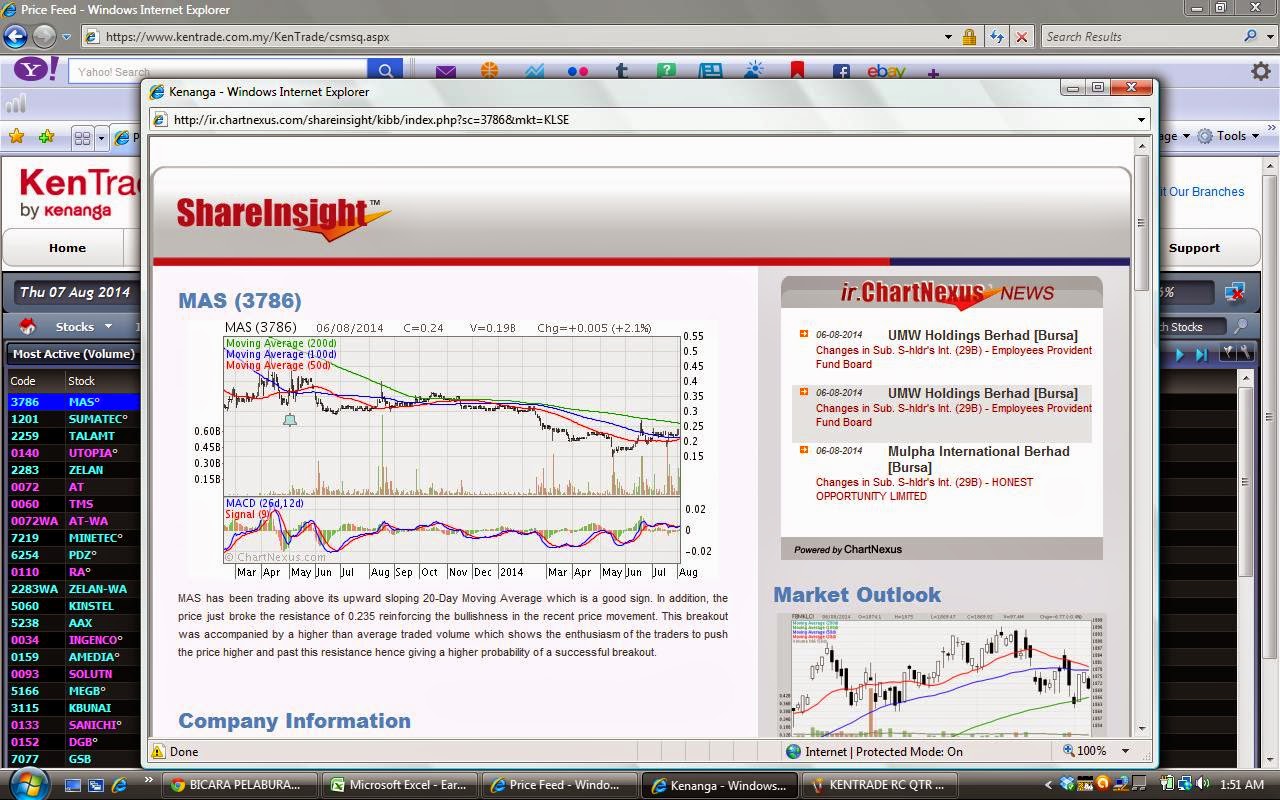Click the Yahoo! logo button

36,70
